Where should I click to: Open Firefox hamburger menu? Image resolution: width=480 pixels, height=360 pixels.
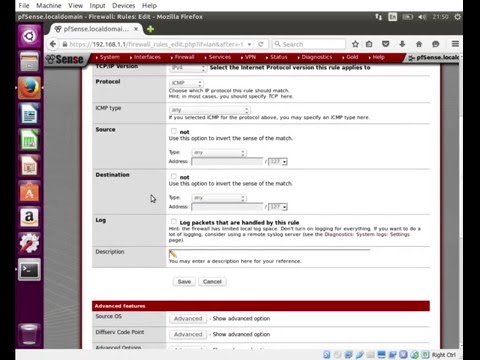[x=455, y=44]
